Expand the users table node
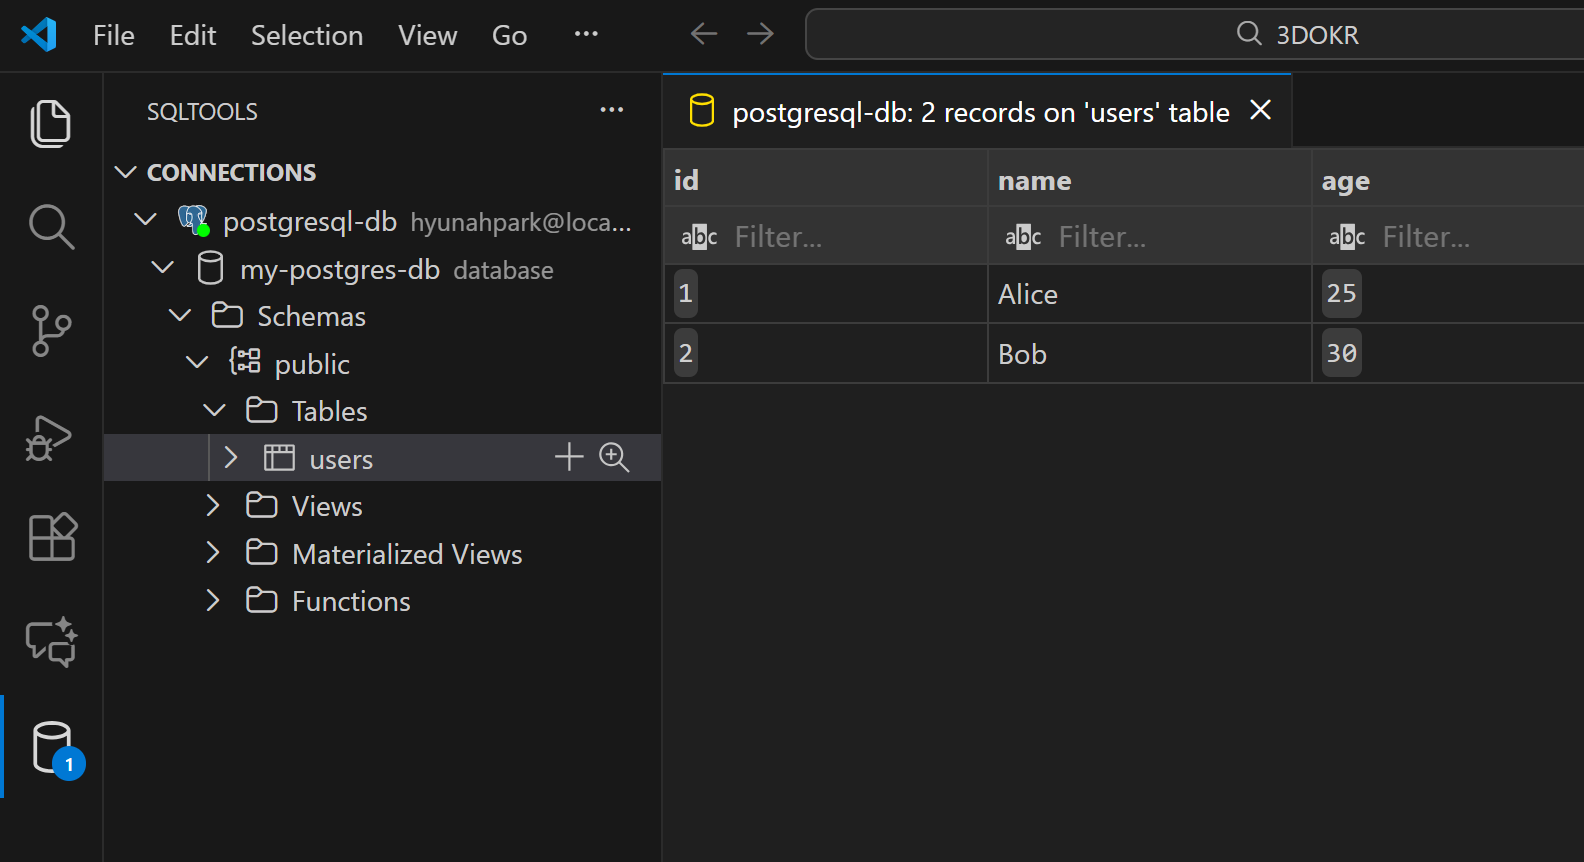The height and width of the screenshot is (862, 1584). 231,458
